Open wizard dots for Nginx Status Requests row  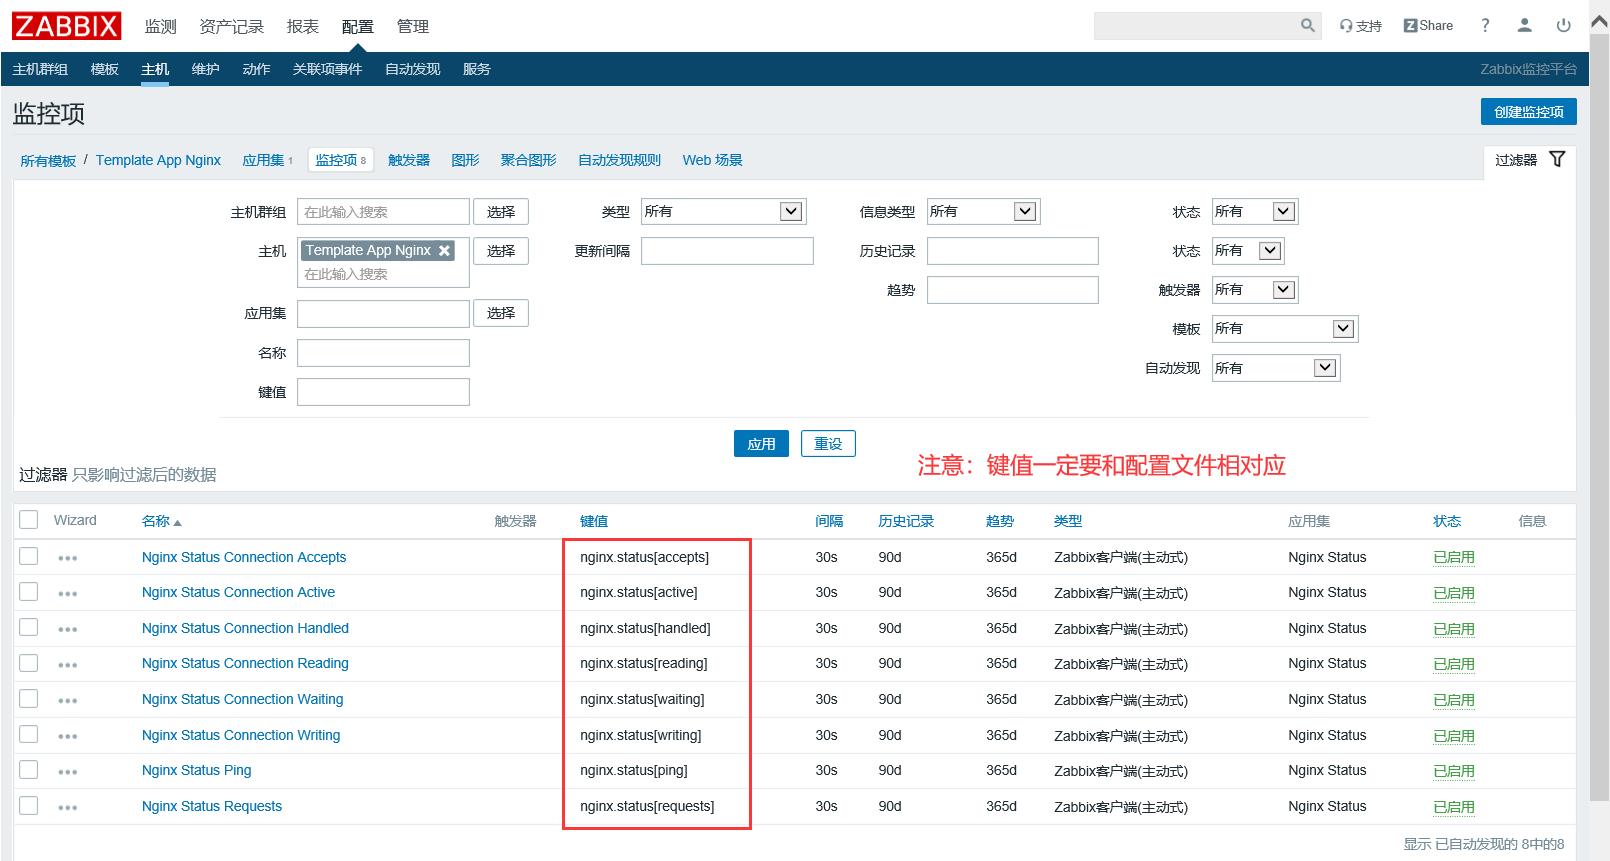click(x=68, y=807)
